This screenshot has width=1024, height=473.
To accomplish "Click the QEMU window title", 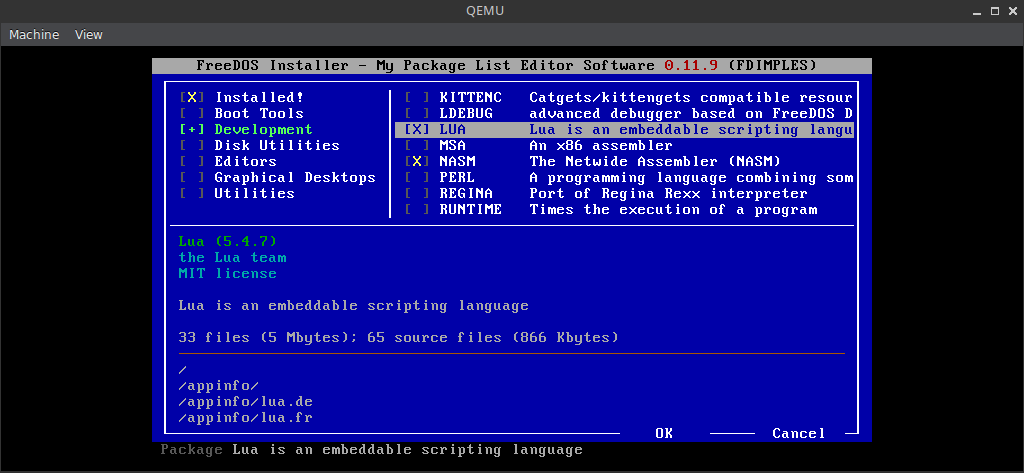I will point(485,11).
